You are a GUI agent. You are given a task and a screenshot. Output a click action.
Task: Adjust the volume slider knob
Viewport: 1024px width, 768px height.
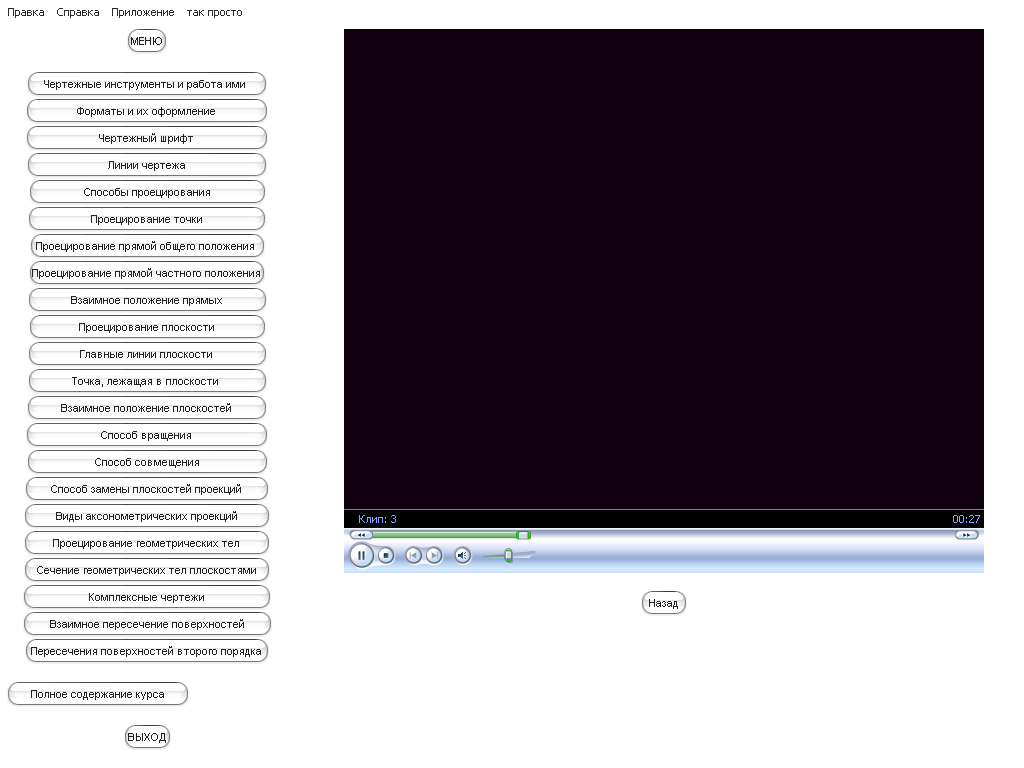(x=508, y=556)
